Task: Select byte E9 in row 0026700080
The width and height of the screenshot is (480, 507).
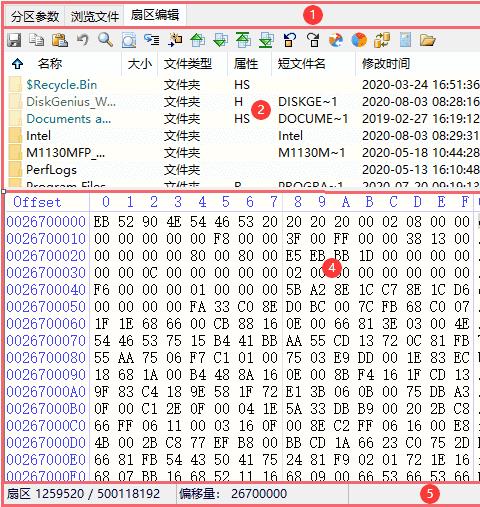Action: pyautogui.click(x=342, y=358)
